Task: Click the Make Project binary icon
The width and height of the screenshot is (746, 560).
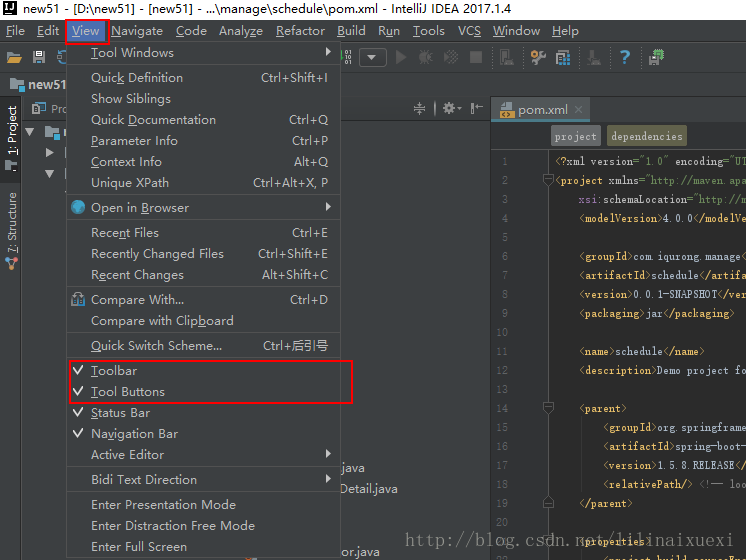Action: pyautogui.click(x=348, y=57)
